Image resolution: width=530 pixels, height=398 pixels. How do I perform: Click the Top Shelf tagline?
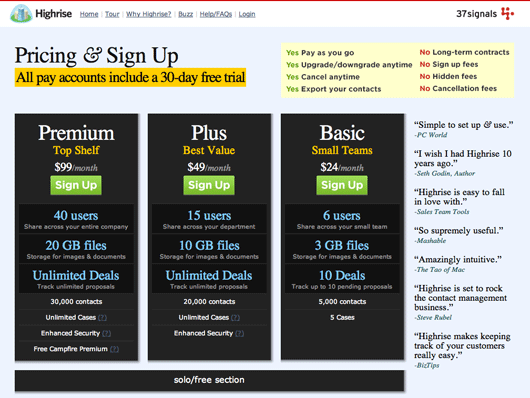click(x=76, y=150)
